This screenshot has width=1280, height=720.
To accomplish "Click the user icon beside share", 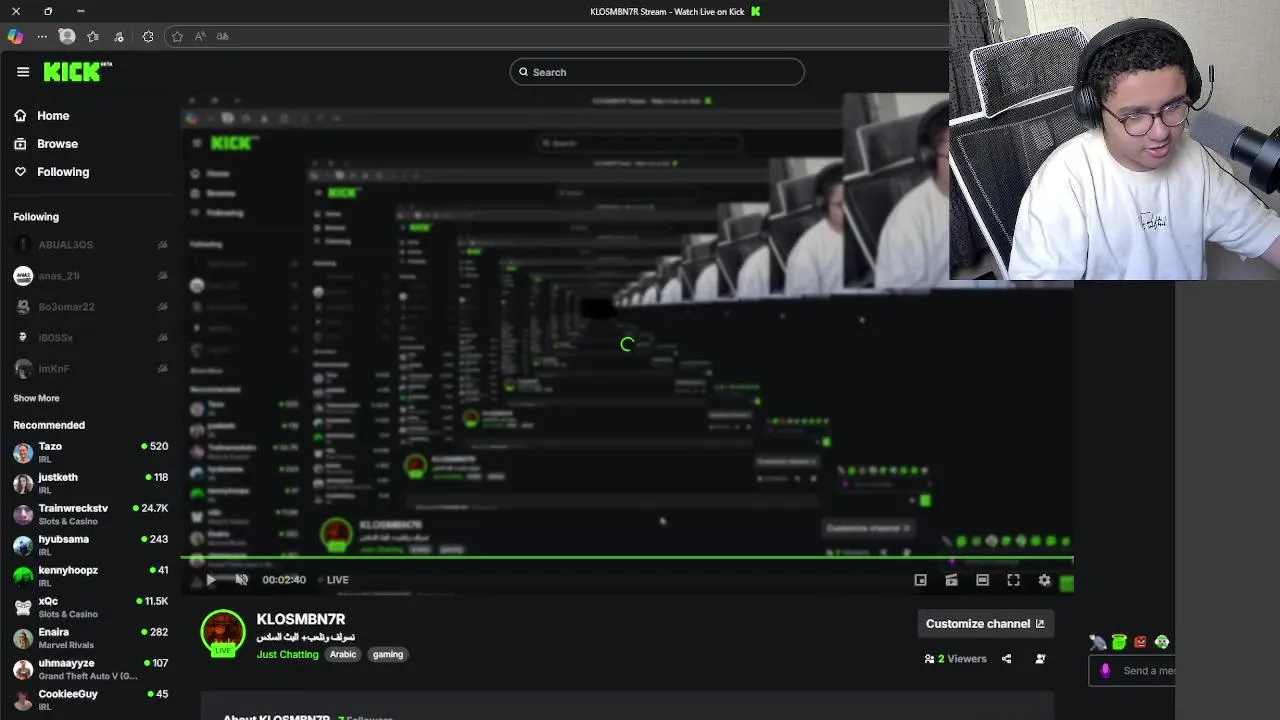I will (1040, 659).
